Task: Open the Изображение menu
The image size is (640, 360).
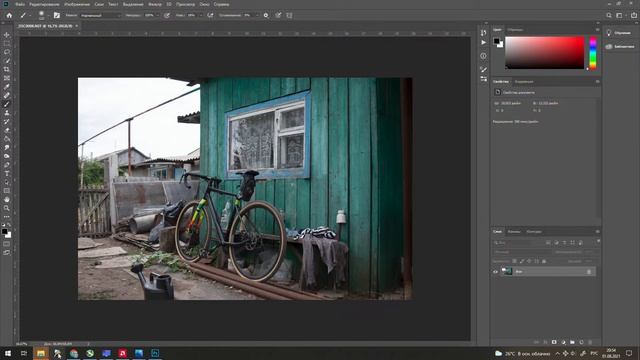Action: point(77,4)
